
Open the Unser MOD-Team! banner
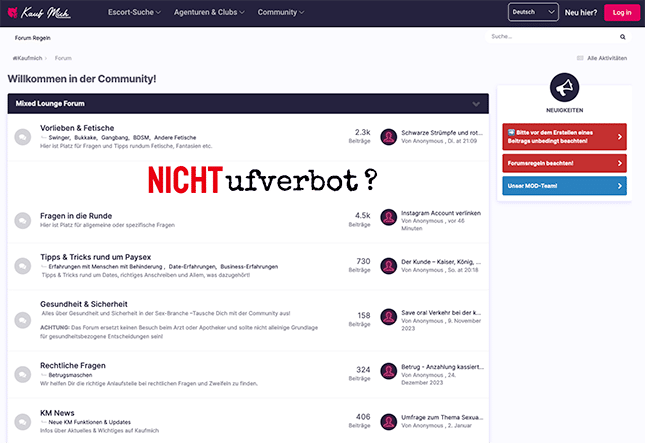564,186
